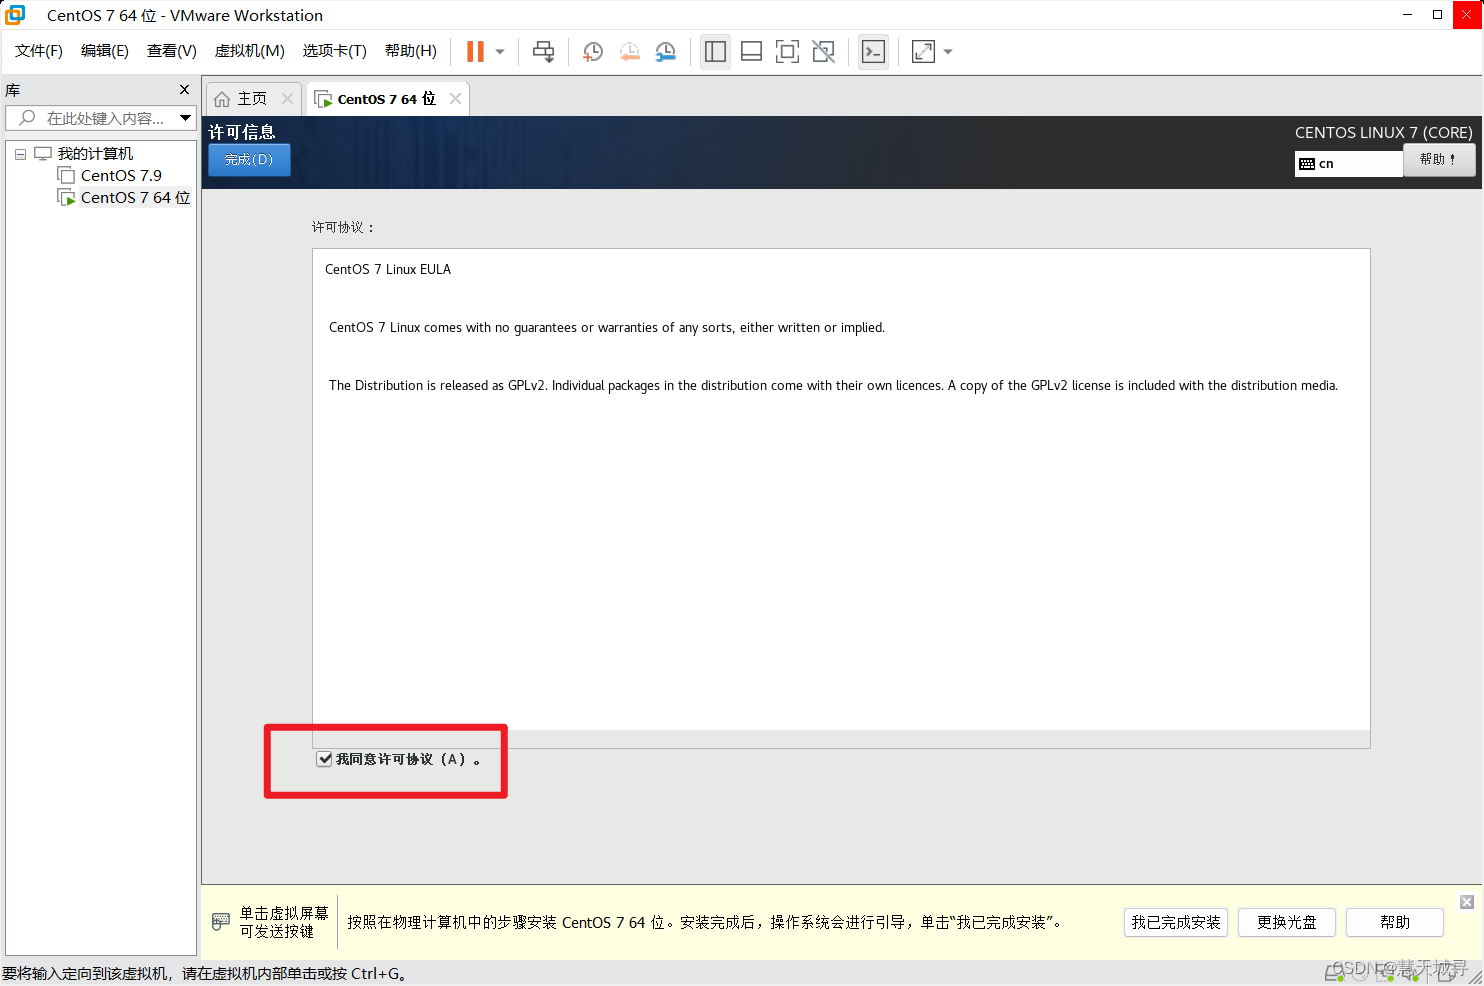Click the keyboard icon in hint bar
The height and width of the screenshot is (986, 1484).
[221, 922]
